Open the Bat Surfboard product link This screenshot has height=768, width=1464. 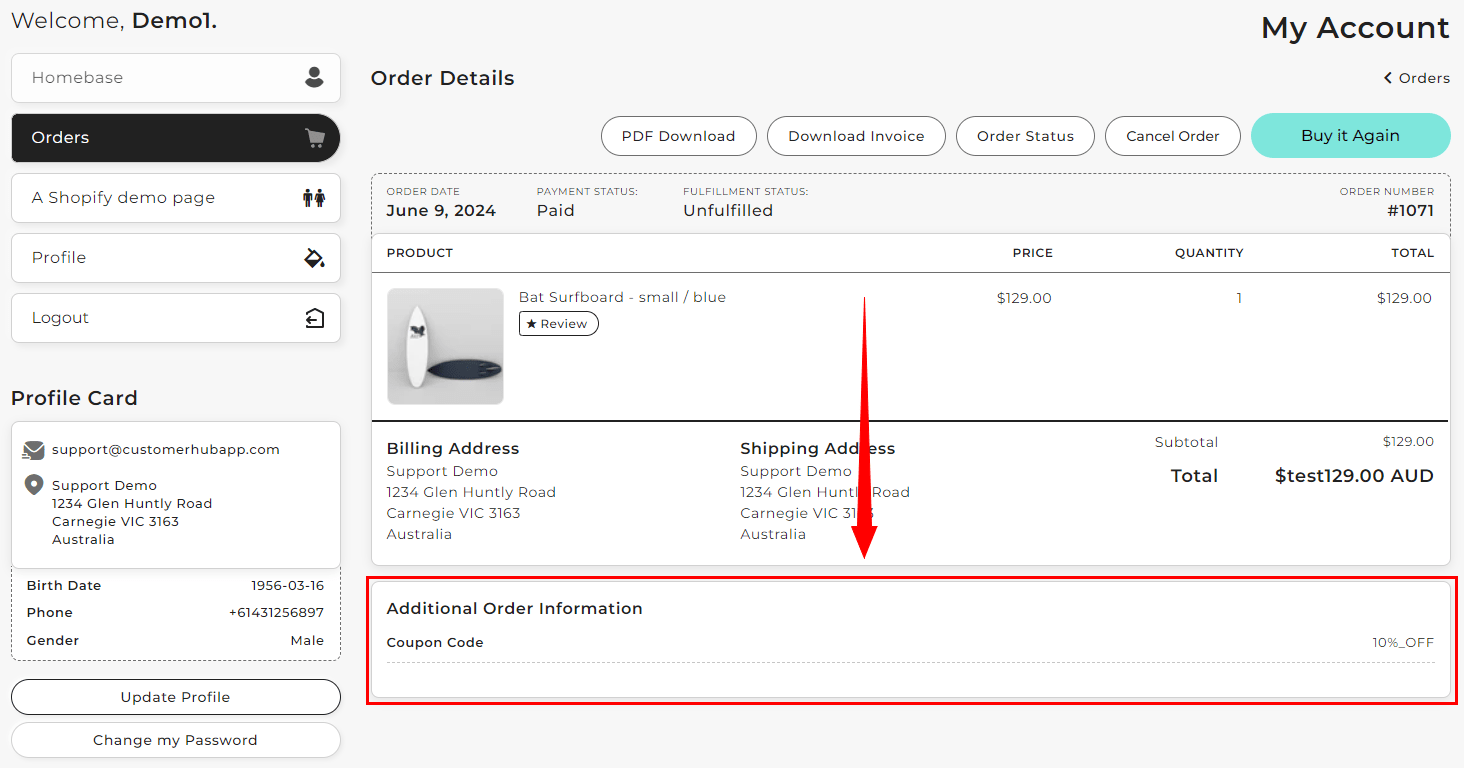tap(622, 296)
